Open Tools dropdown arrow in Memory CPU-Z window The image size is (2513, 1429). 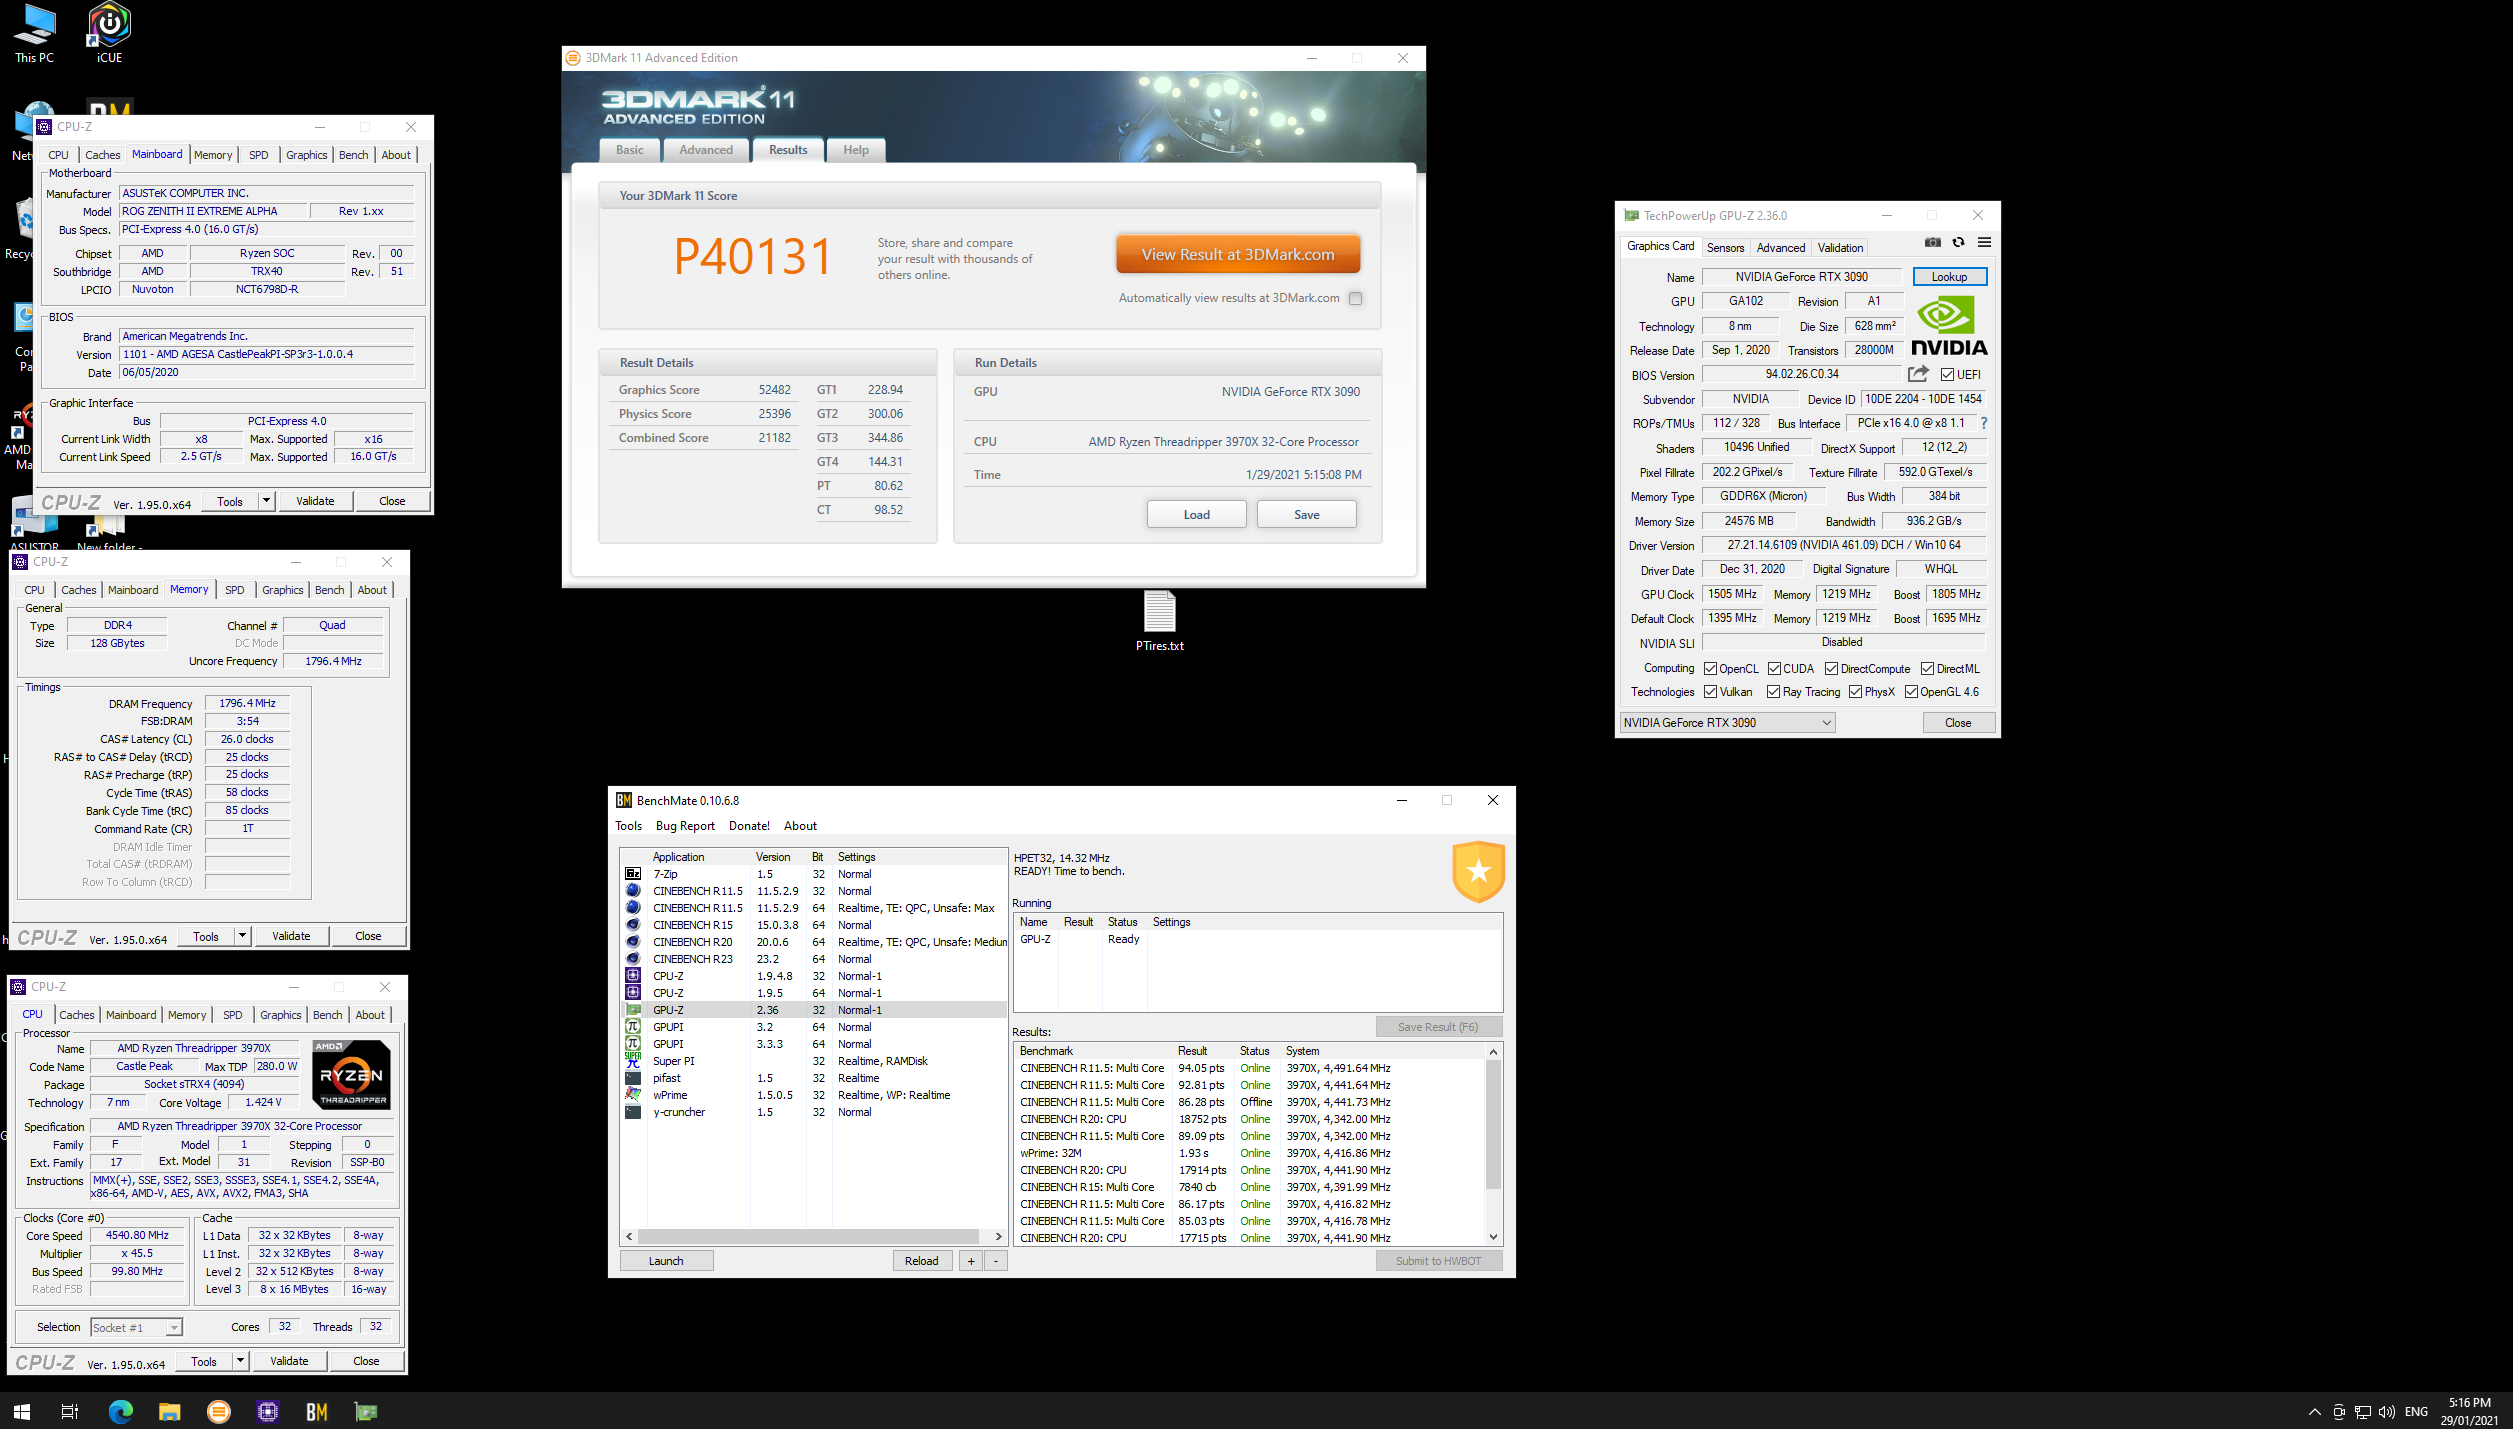pos(242,936)
